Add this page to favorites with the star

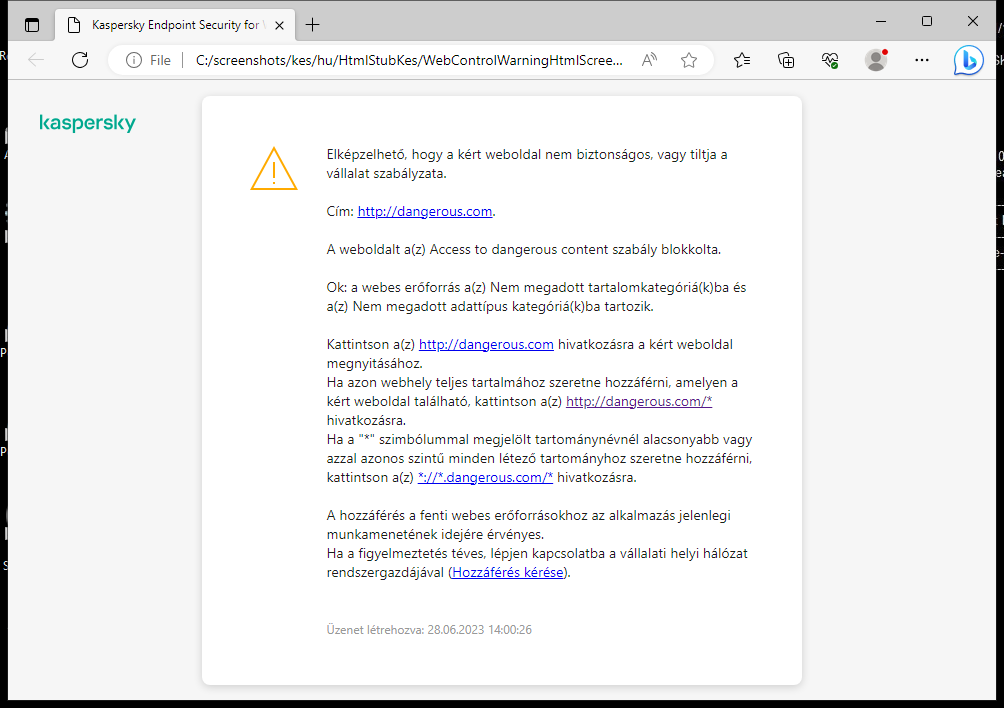(x=688, y=60)
